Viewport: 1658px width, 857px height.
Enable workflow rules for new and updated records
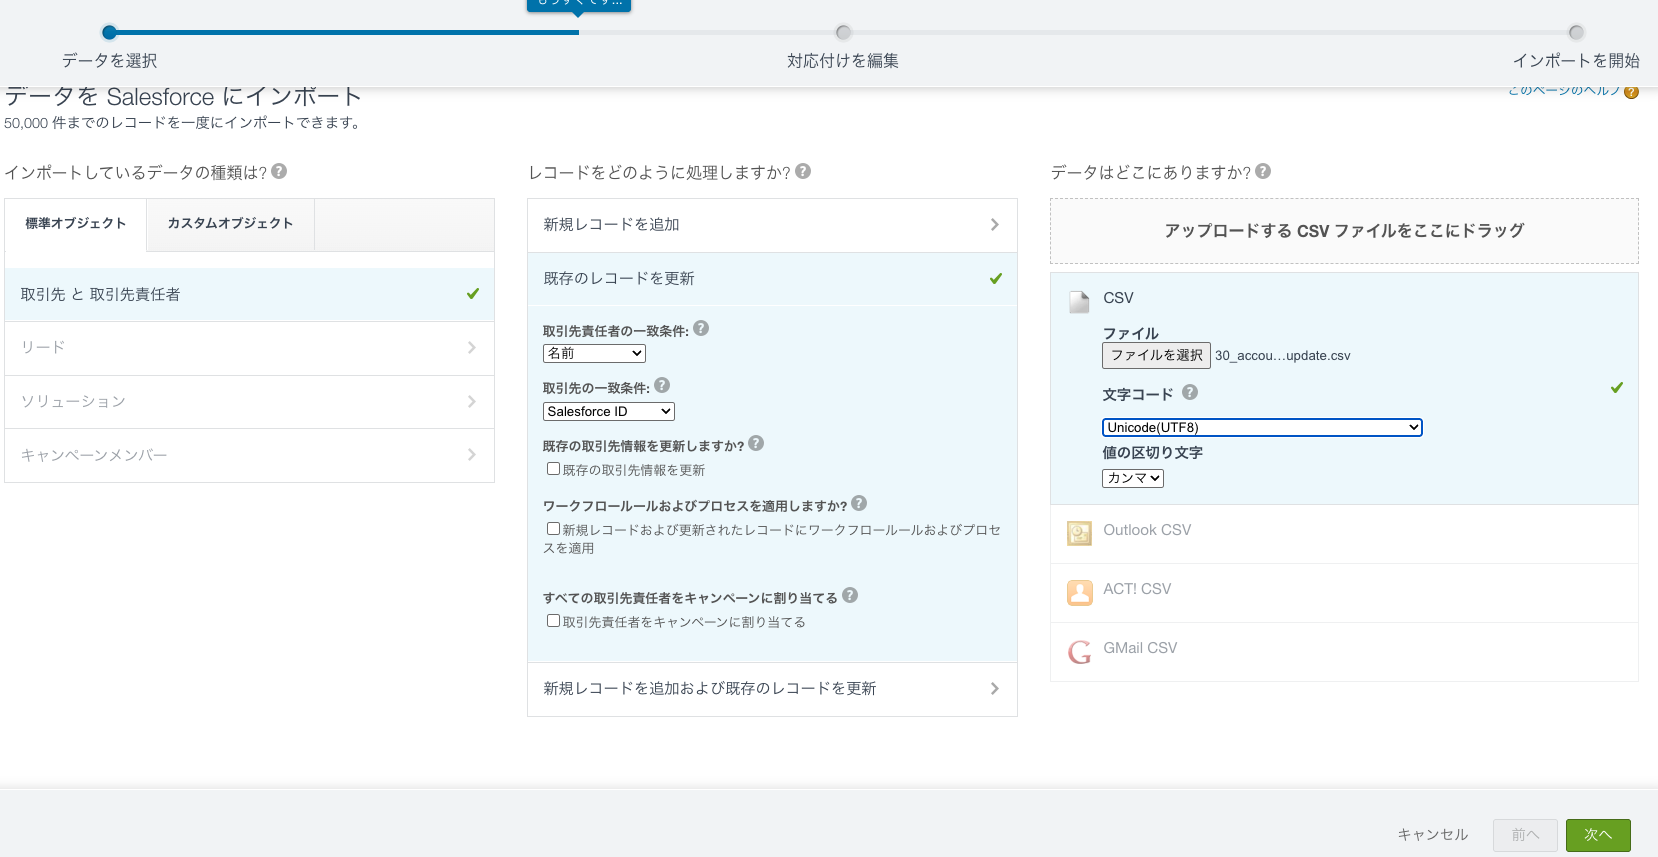(553, 528)
